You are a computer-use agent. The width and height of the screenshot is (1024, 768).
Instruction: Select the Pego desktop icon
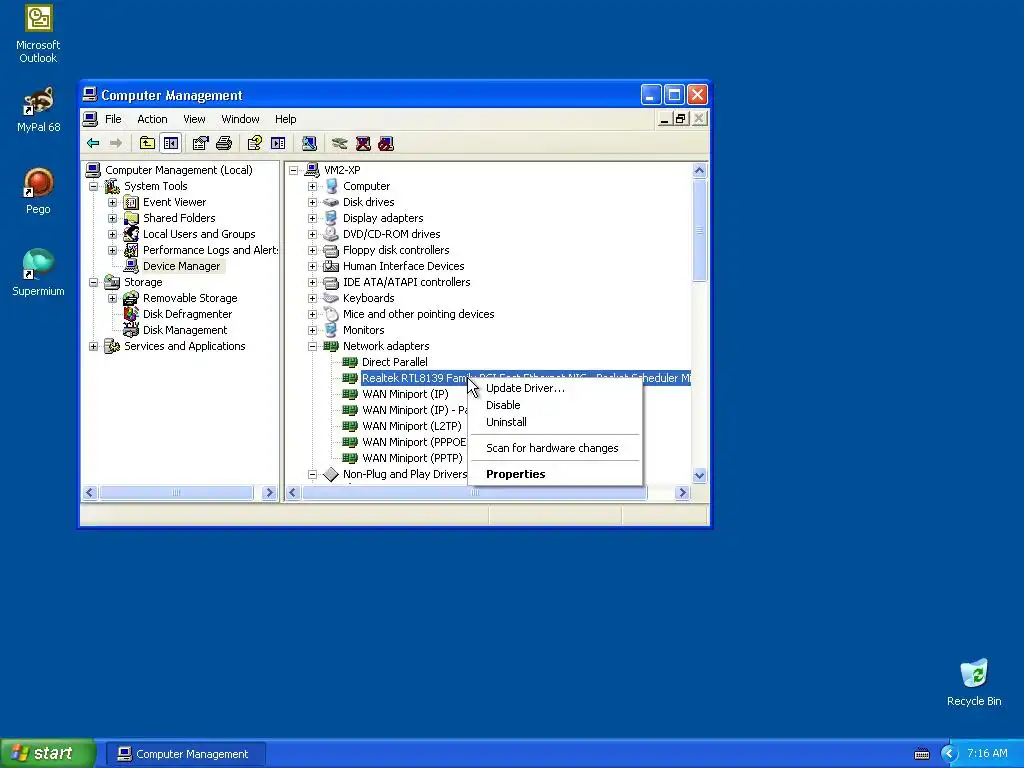pos(38,191)
